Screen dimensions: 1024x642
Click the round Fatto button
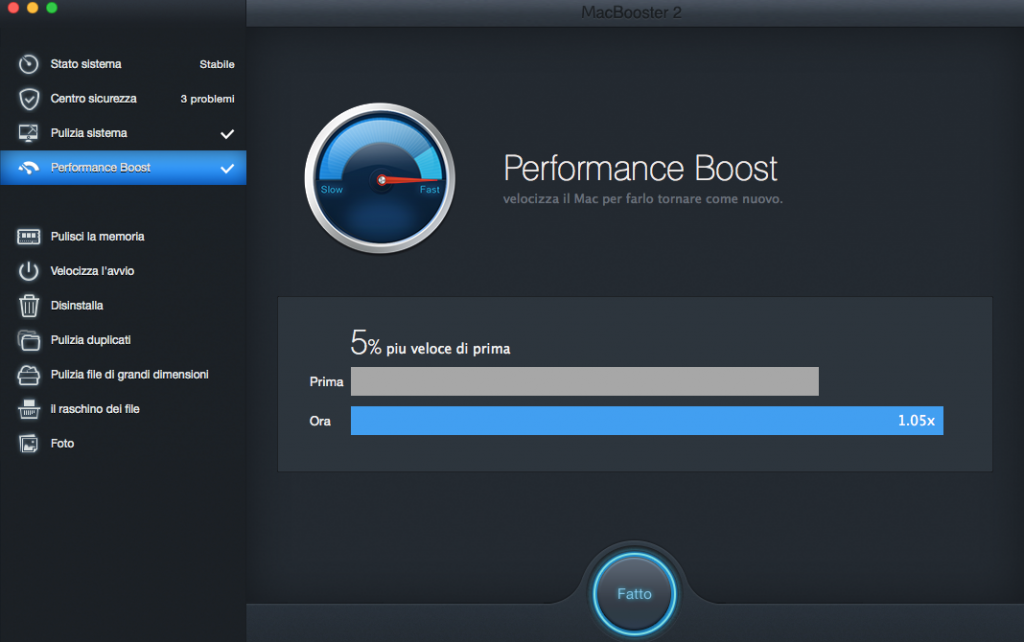coord(634,594)
